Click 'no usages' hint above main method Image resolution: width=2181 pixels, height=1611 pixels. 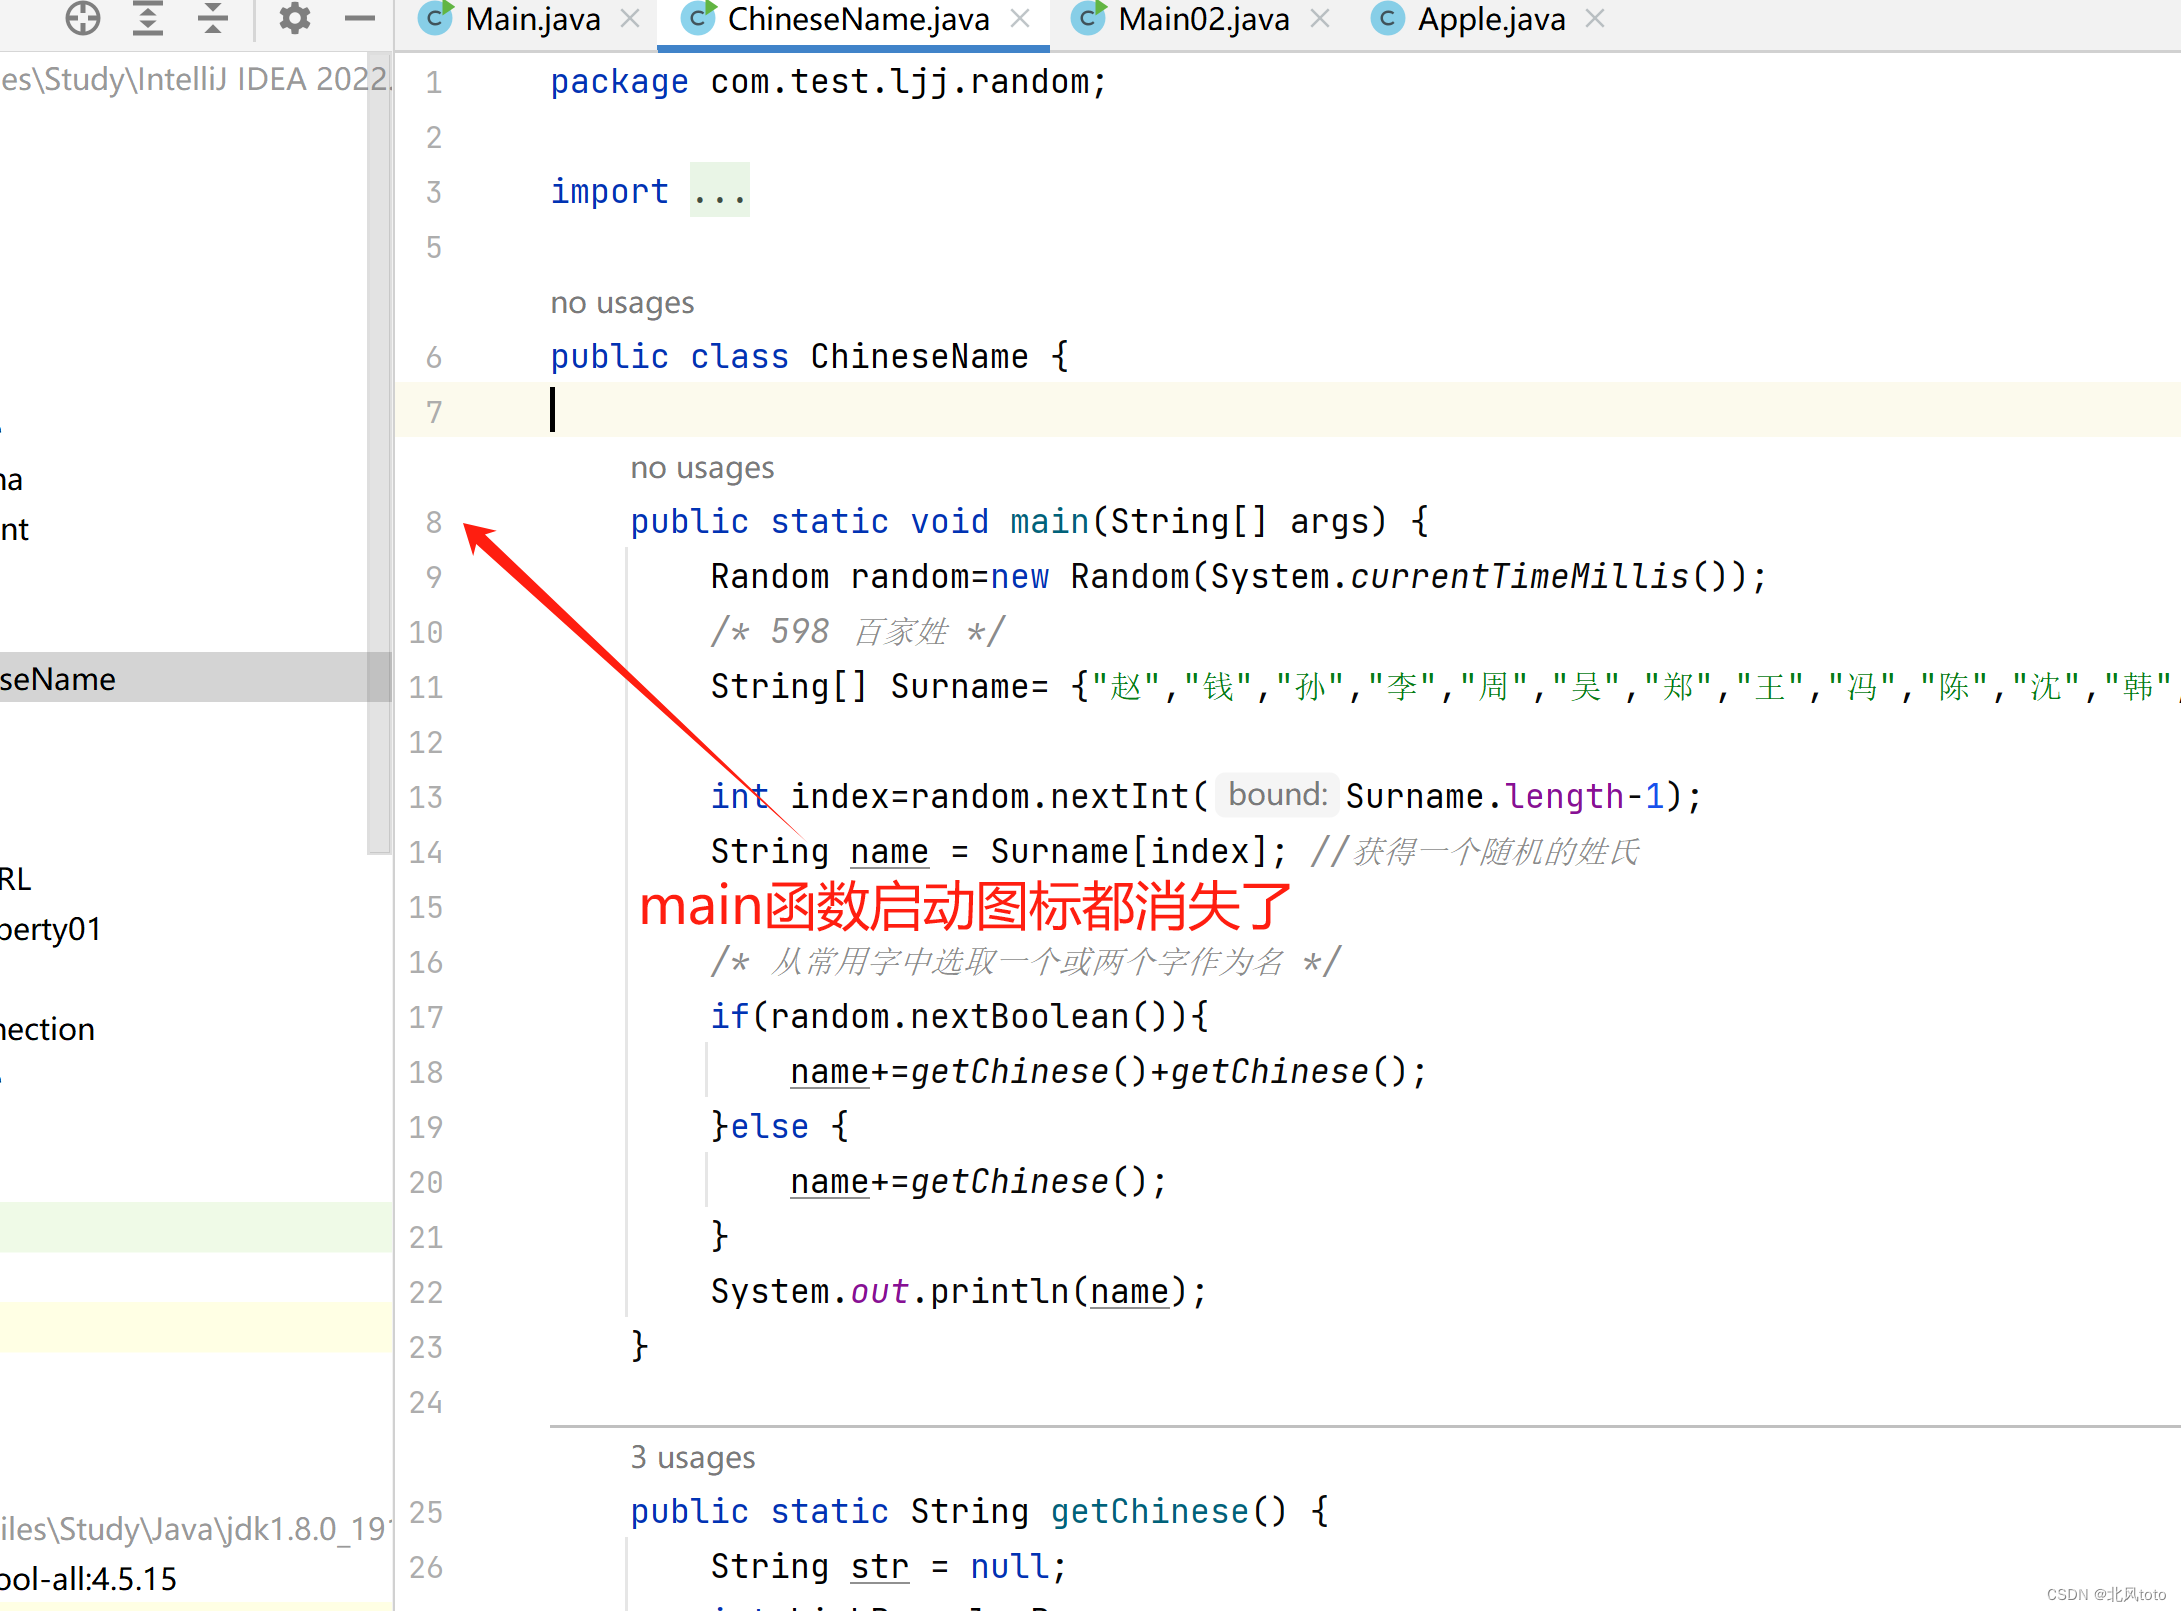click(x=702, y=467)
